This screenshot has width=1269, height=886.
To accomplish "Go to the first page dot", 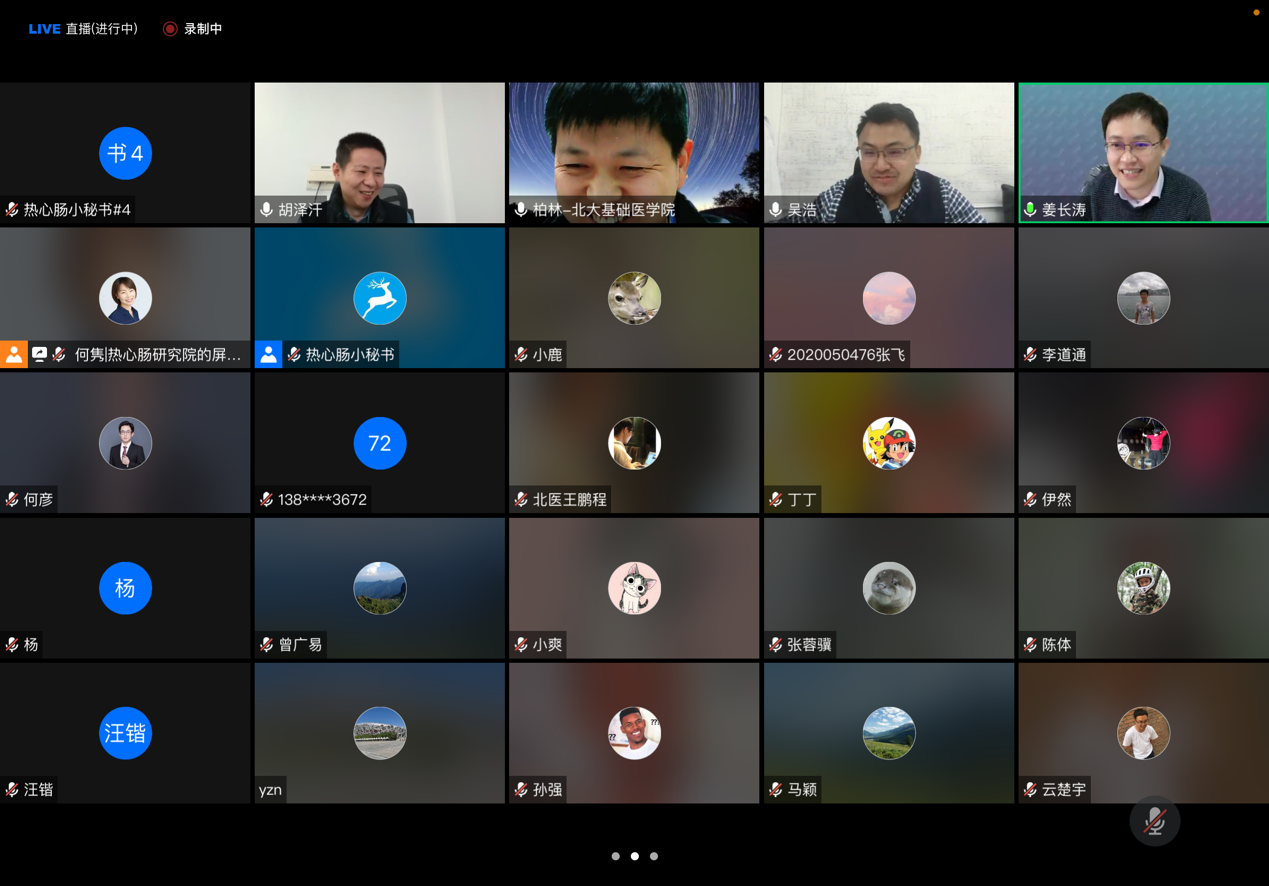I will [616, 856].
